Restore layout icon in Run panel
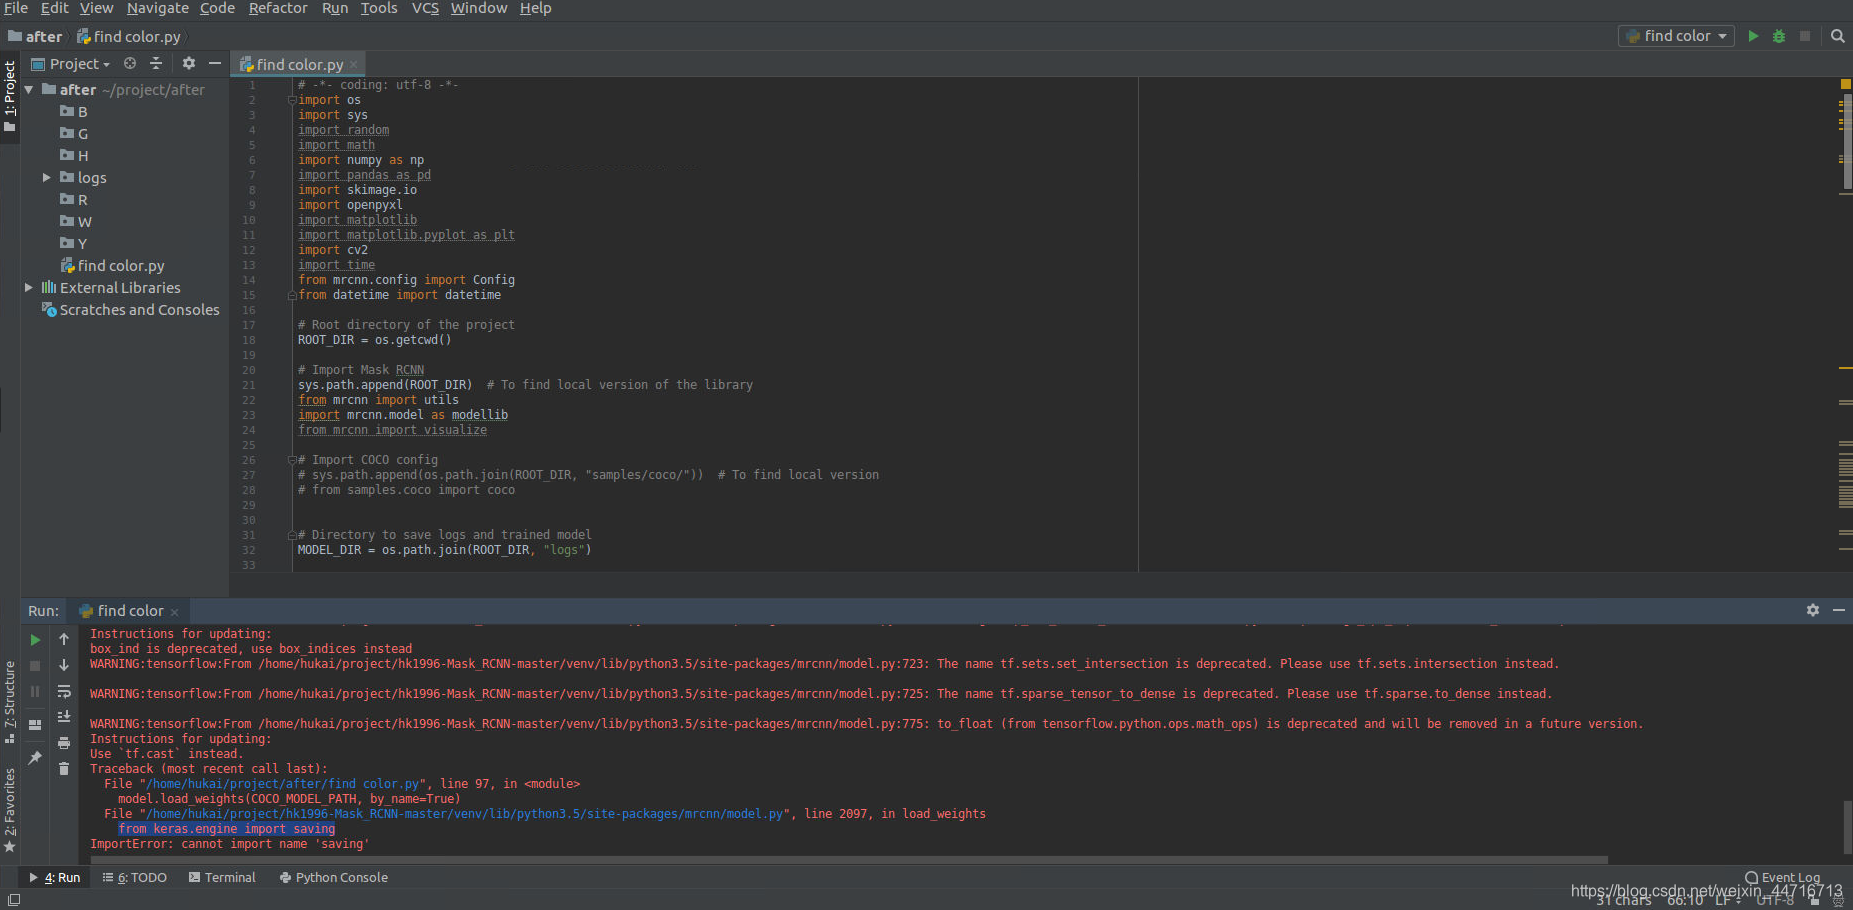 tap(35, 725)
